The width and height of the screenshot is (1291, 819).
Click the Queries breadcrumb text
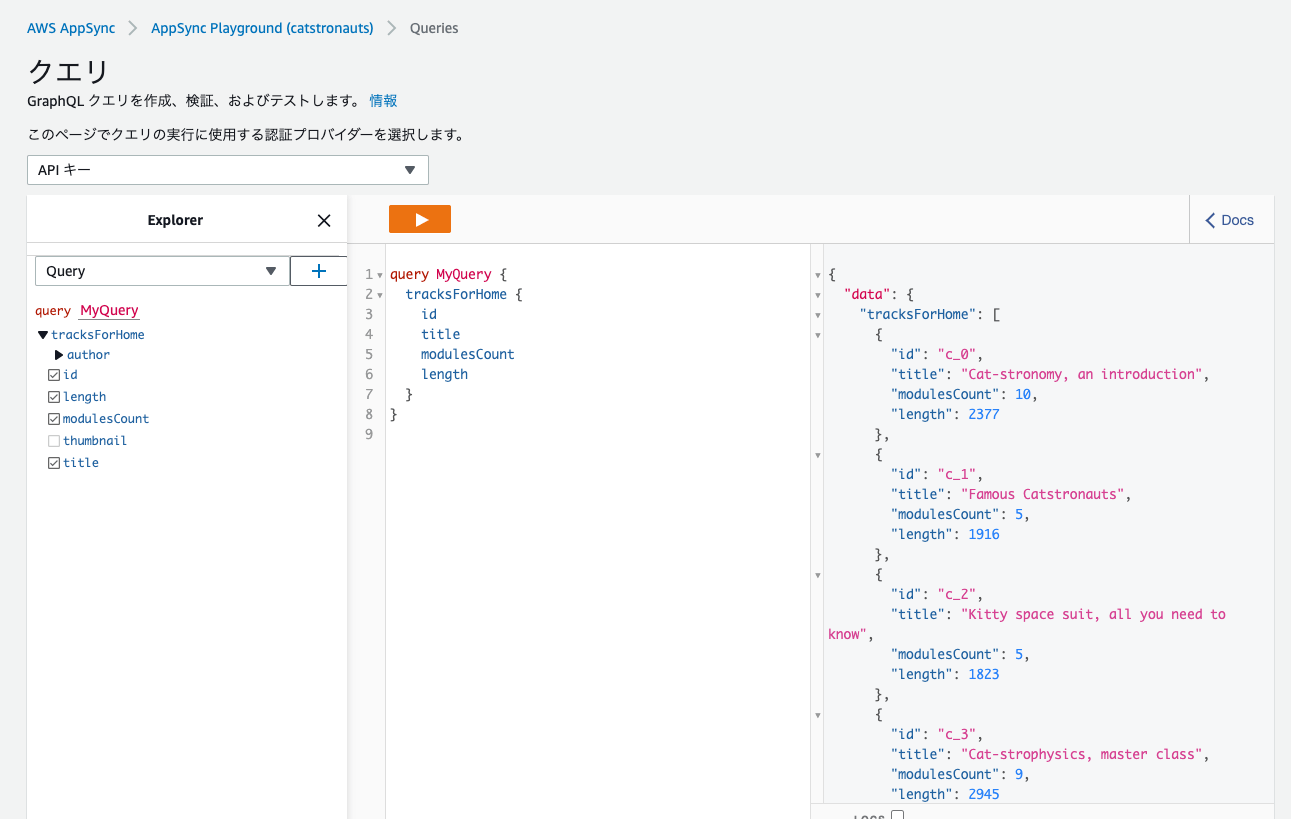[x=434, y=28]
